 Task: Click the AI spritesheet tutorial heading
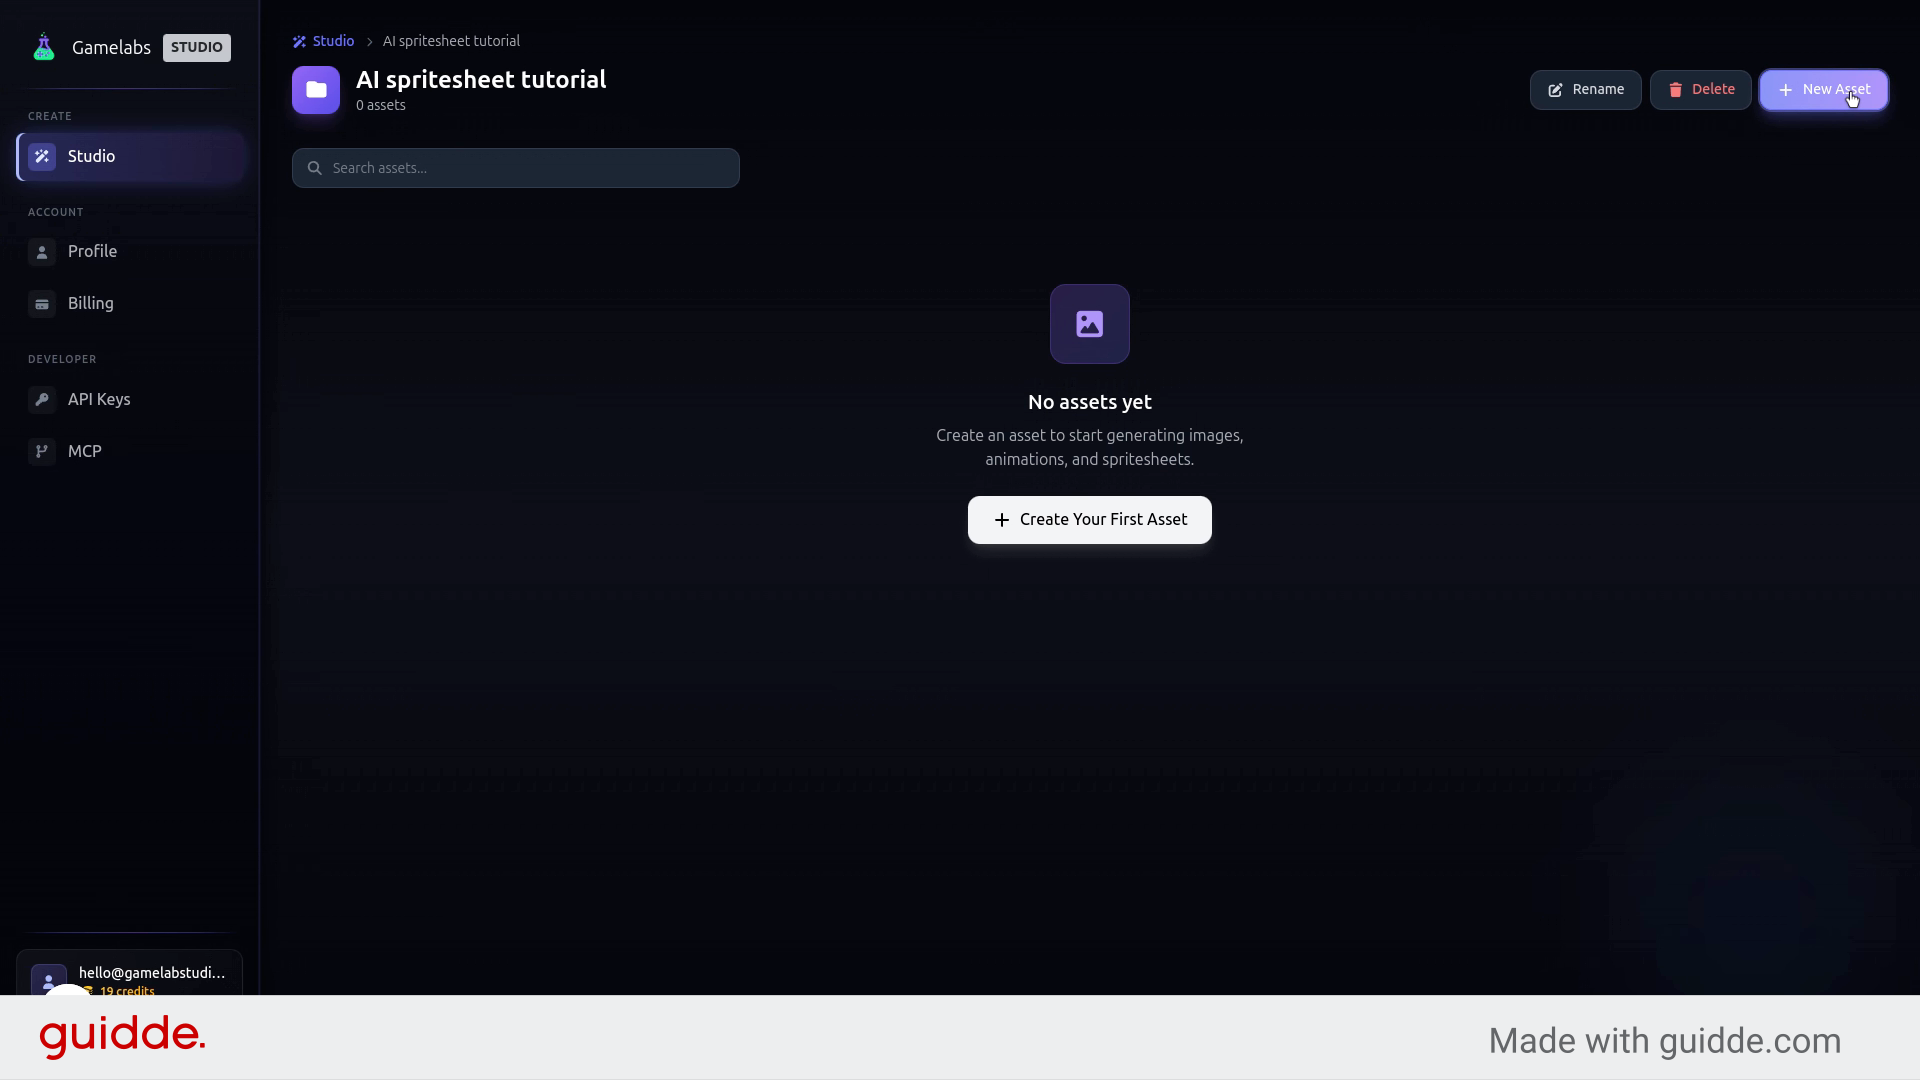click(481, 80)
